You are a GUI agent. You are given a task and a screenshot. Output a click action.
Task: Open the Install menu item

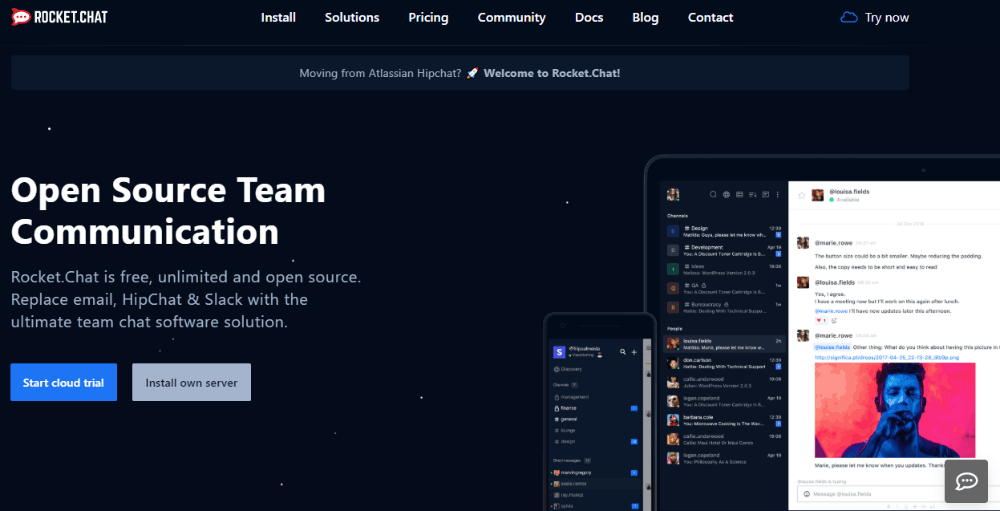278,18
